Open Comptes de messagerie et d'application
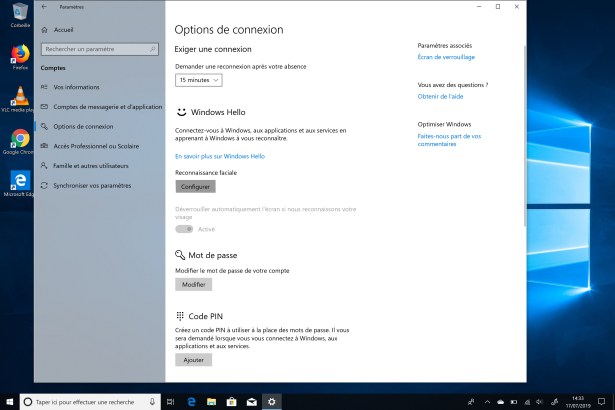The width and height of the screenshot is (615, 410). pos(108,107)
